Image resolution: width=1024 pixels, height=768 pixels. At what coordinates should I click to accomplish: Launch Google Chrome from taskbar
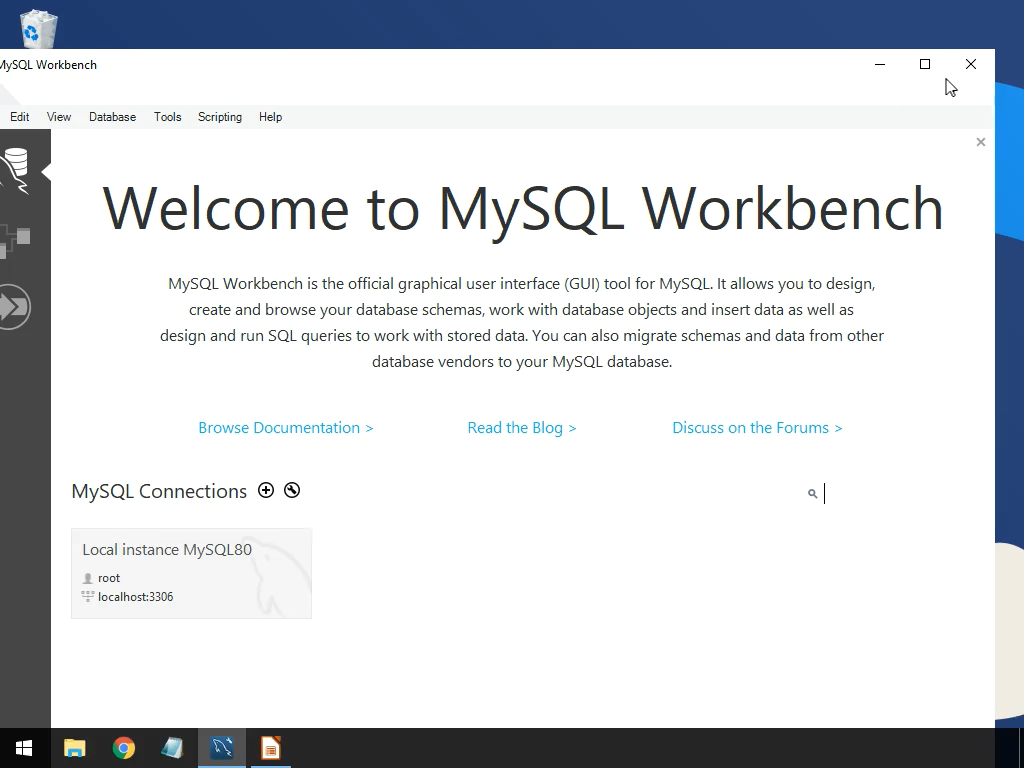(x=123, y=748)
